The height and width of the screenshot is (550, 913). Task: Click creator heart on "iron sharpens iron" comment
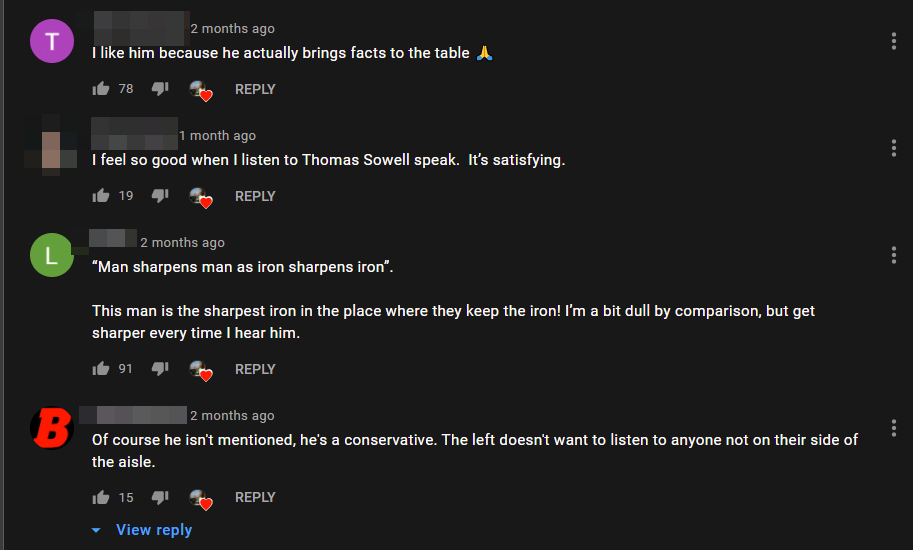click(201, 370)
